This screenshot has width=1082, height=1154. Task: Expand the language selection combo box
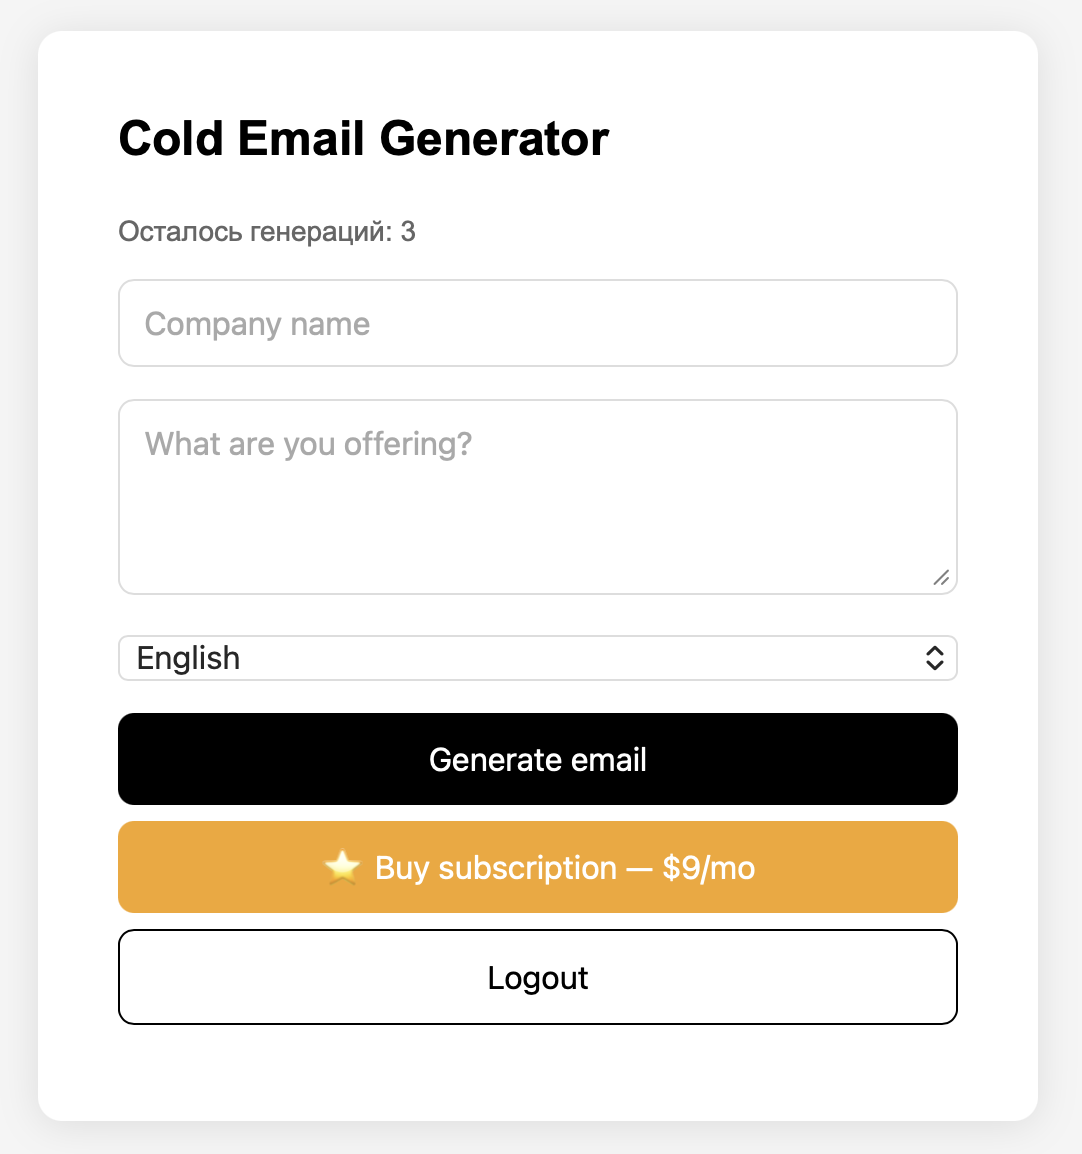538,658
